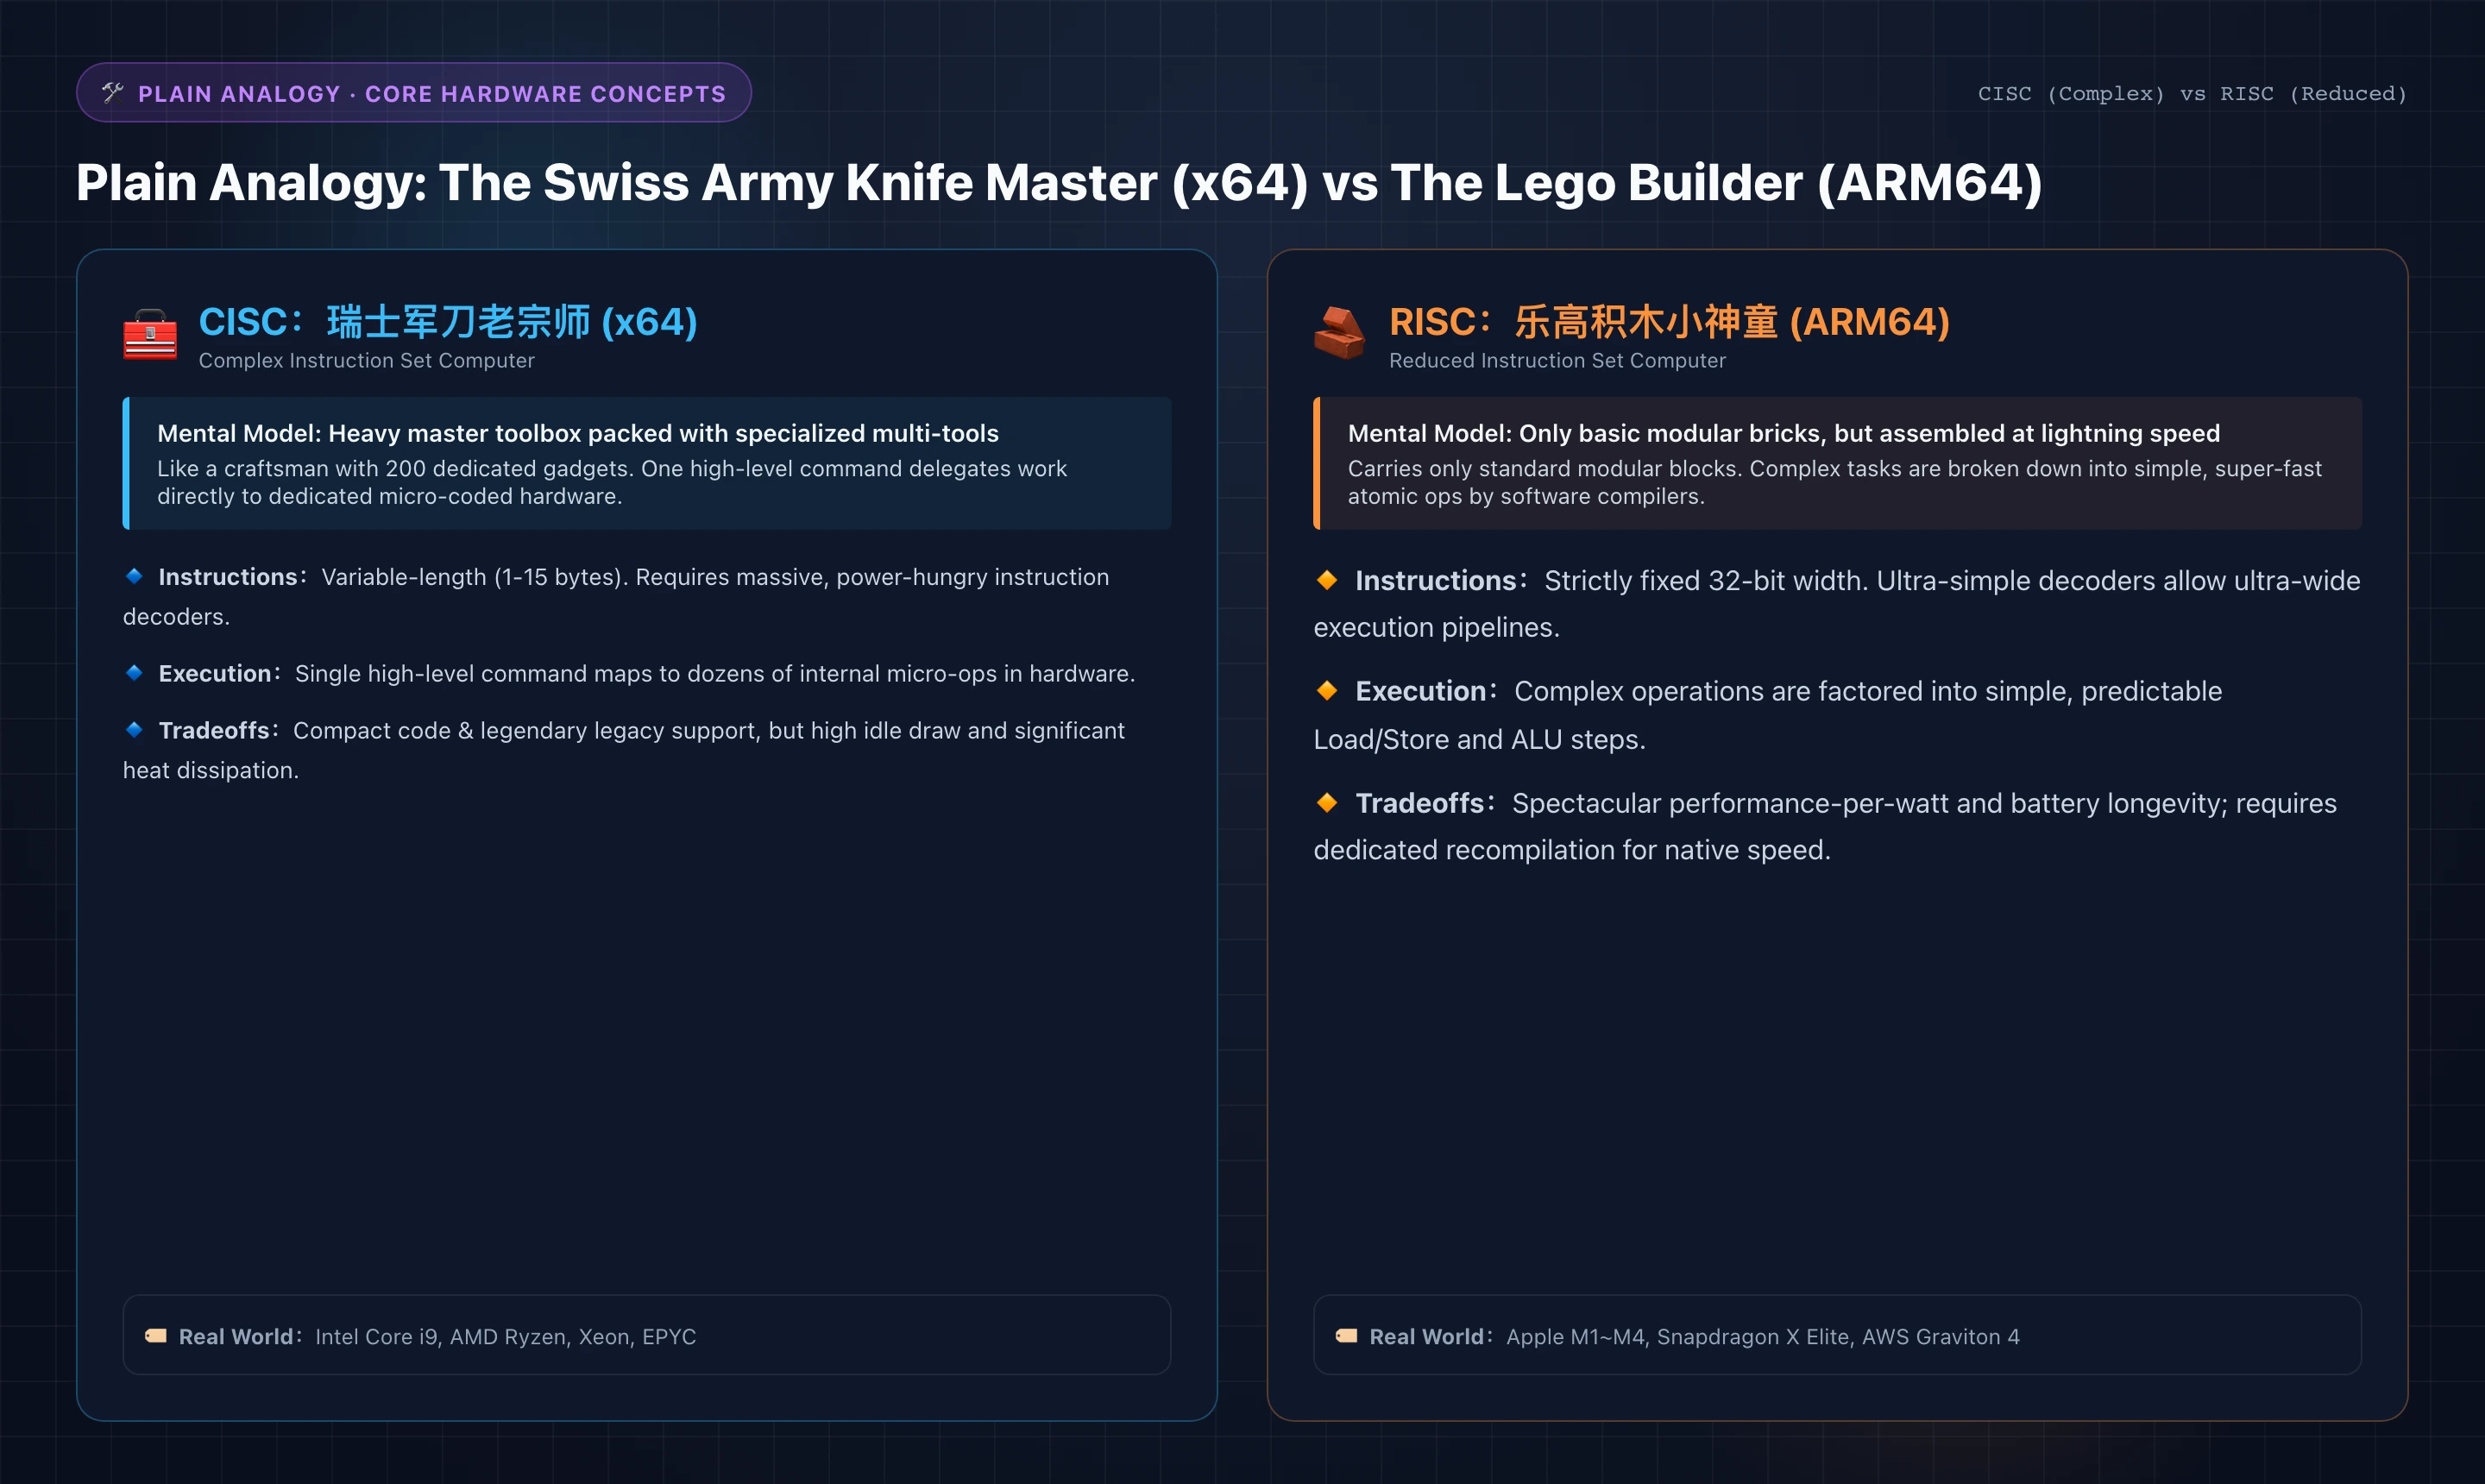Click the 'Variable-length (1-15 bytes)' instruction text
The width and height of the screenshot is (2485, 1484).
point(616,596)
